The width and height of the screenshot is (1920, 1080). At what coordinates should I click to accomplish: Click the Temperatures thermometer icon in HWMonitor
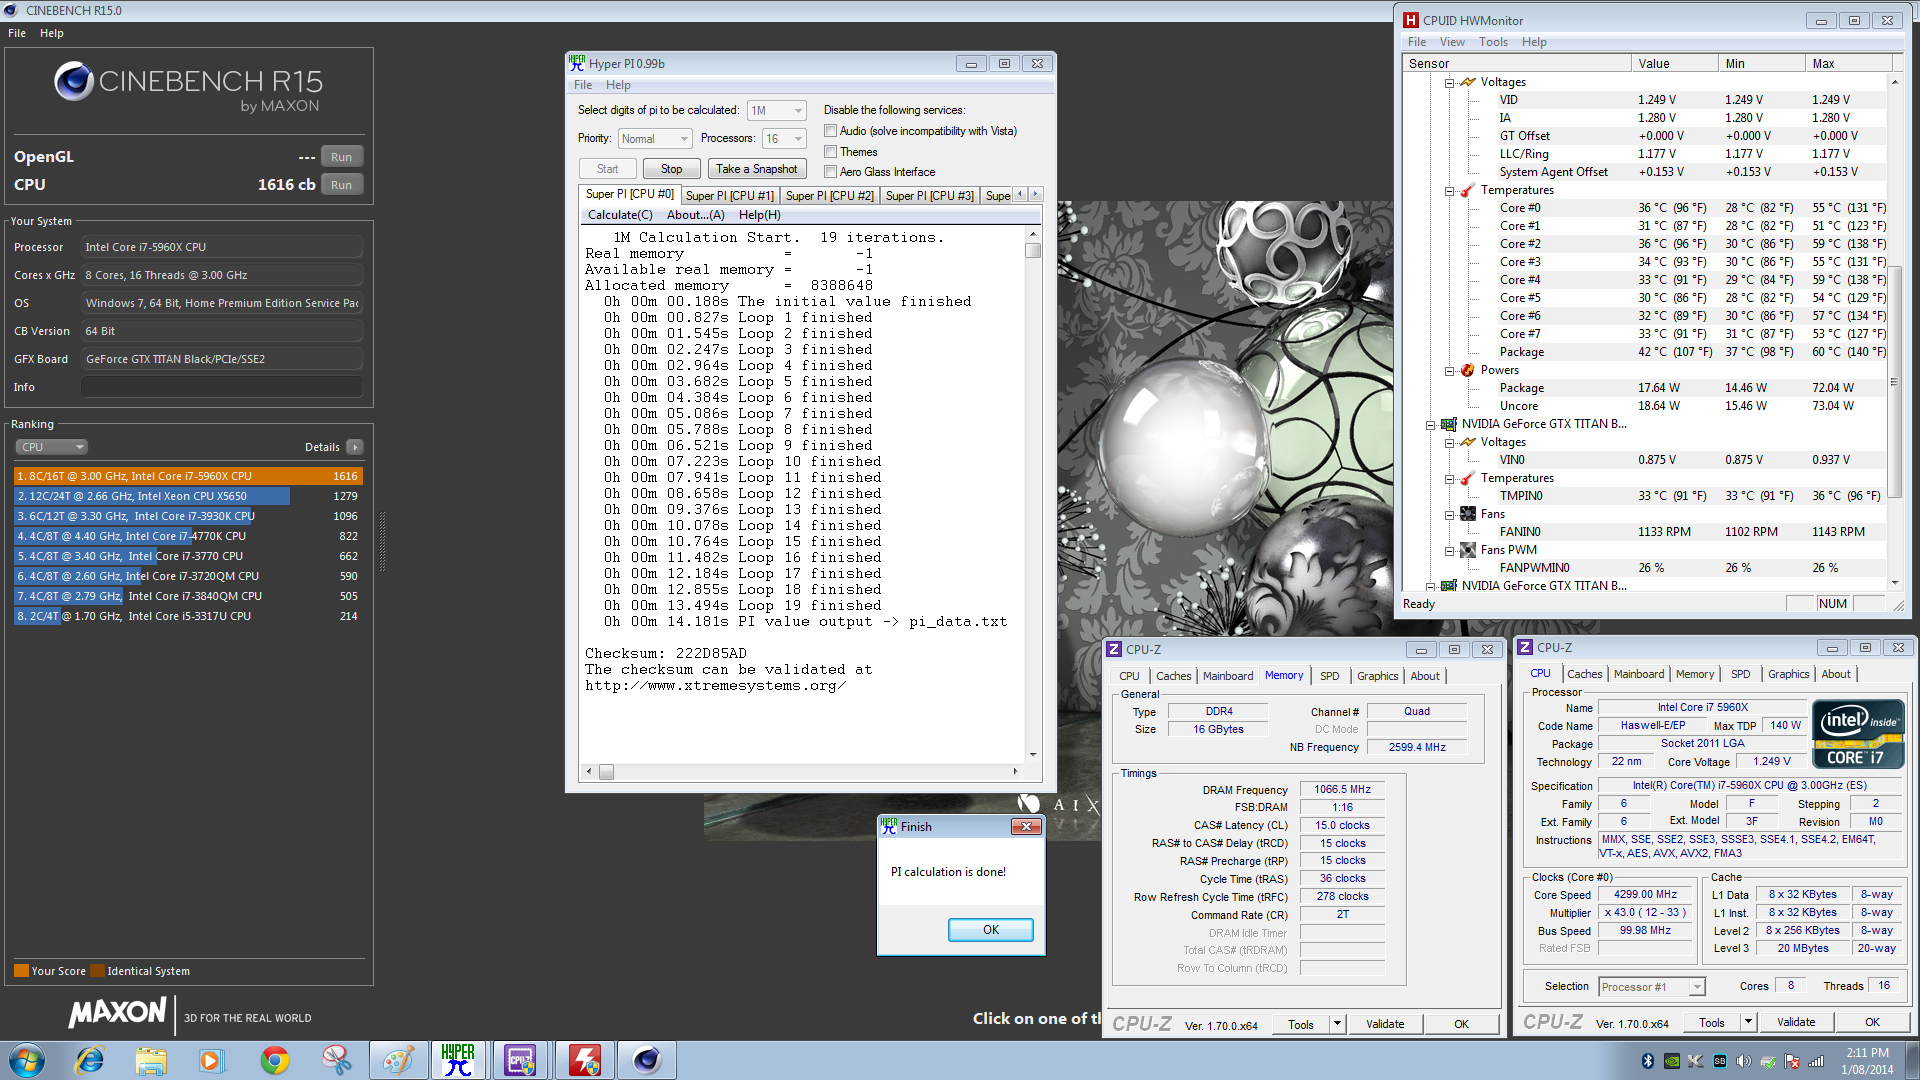1467,190
